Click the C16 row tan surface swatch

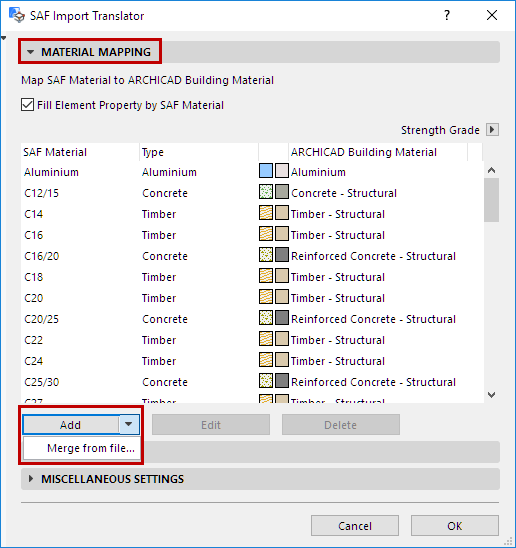click(x=282, y=234)
